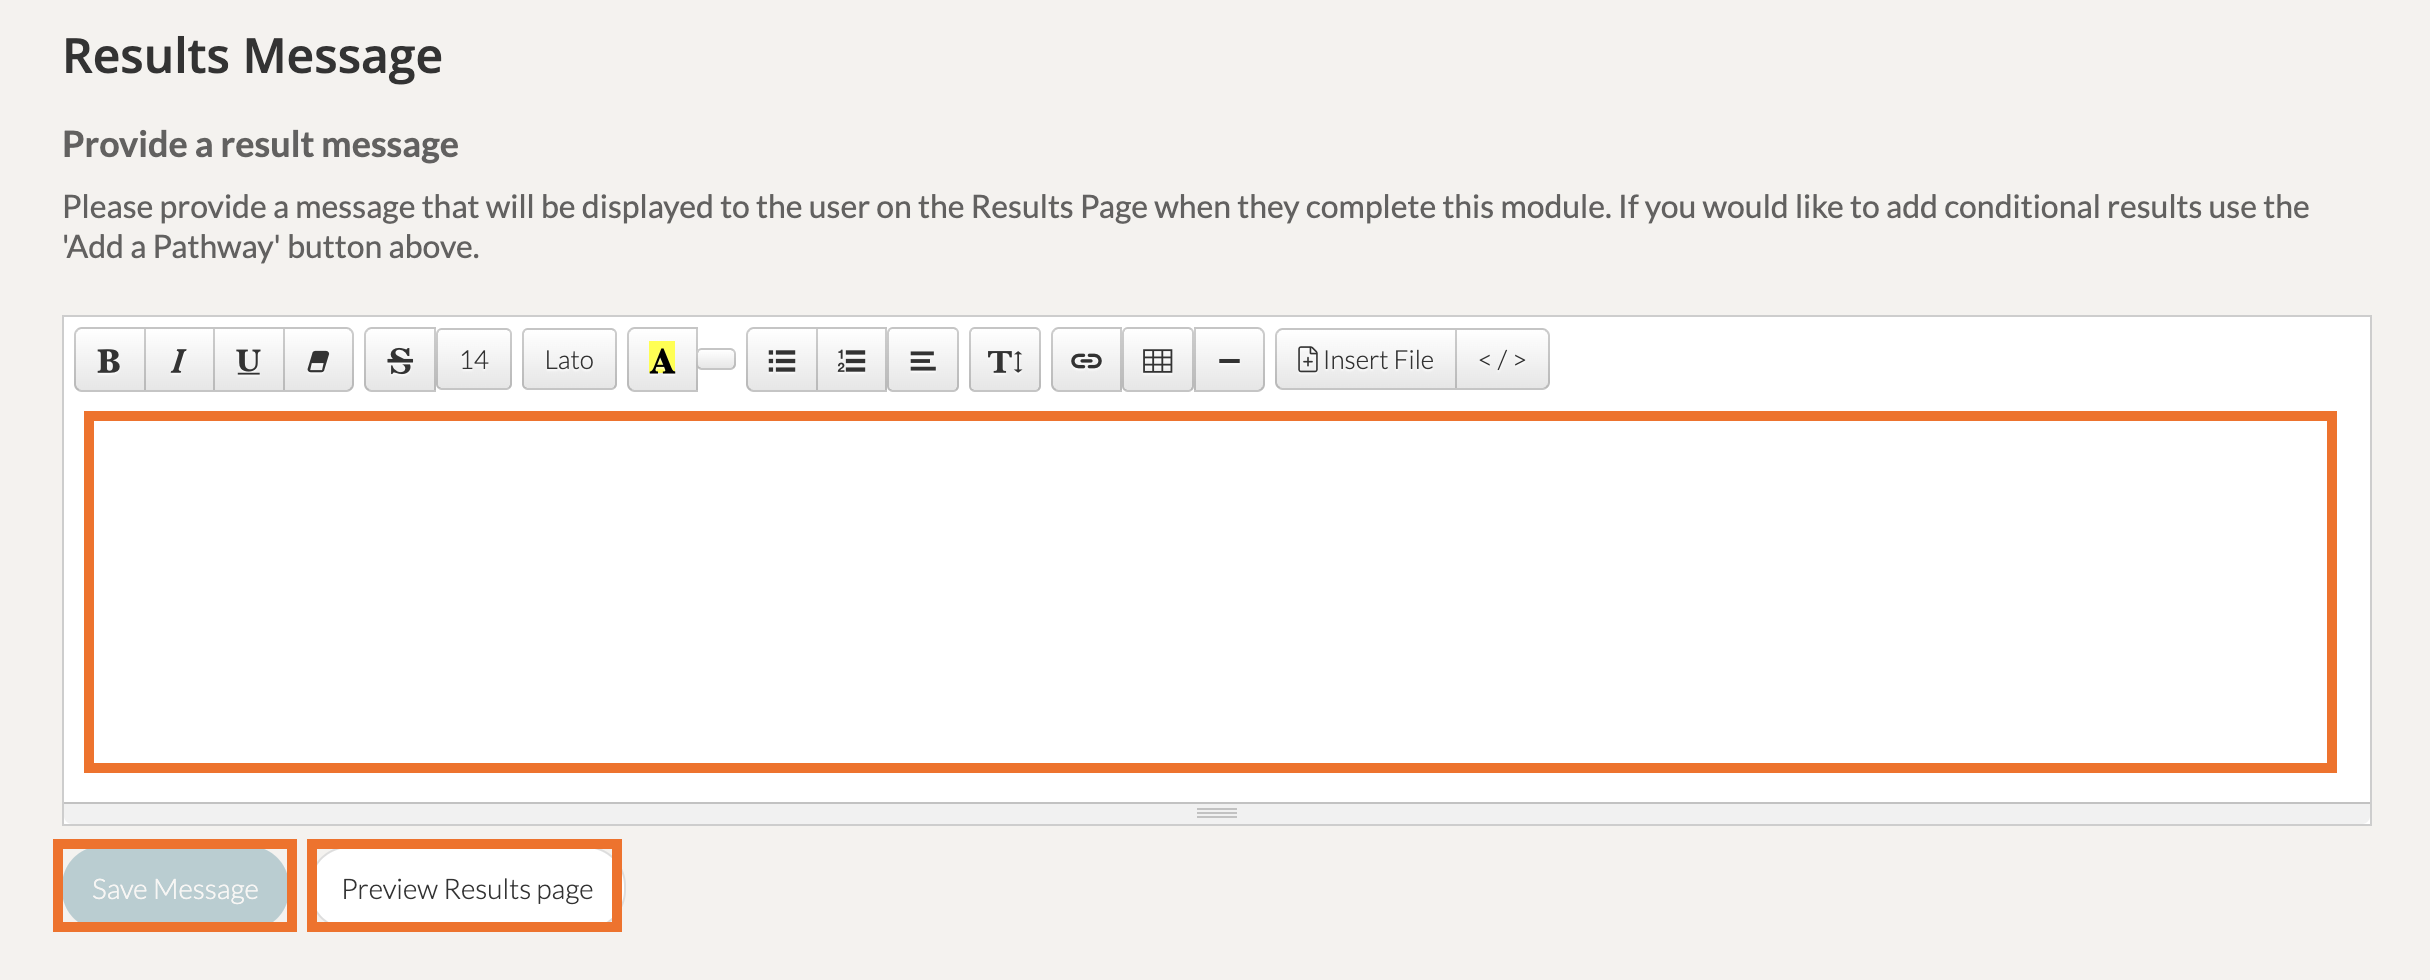Toggle strikethrough text formatting

point(400,360)
